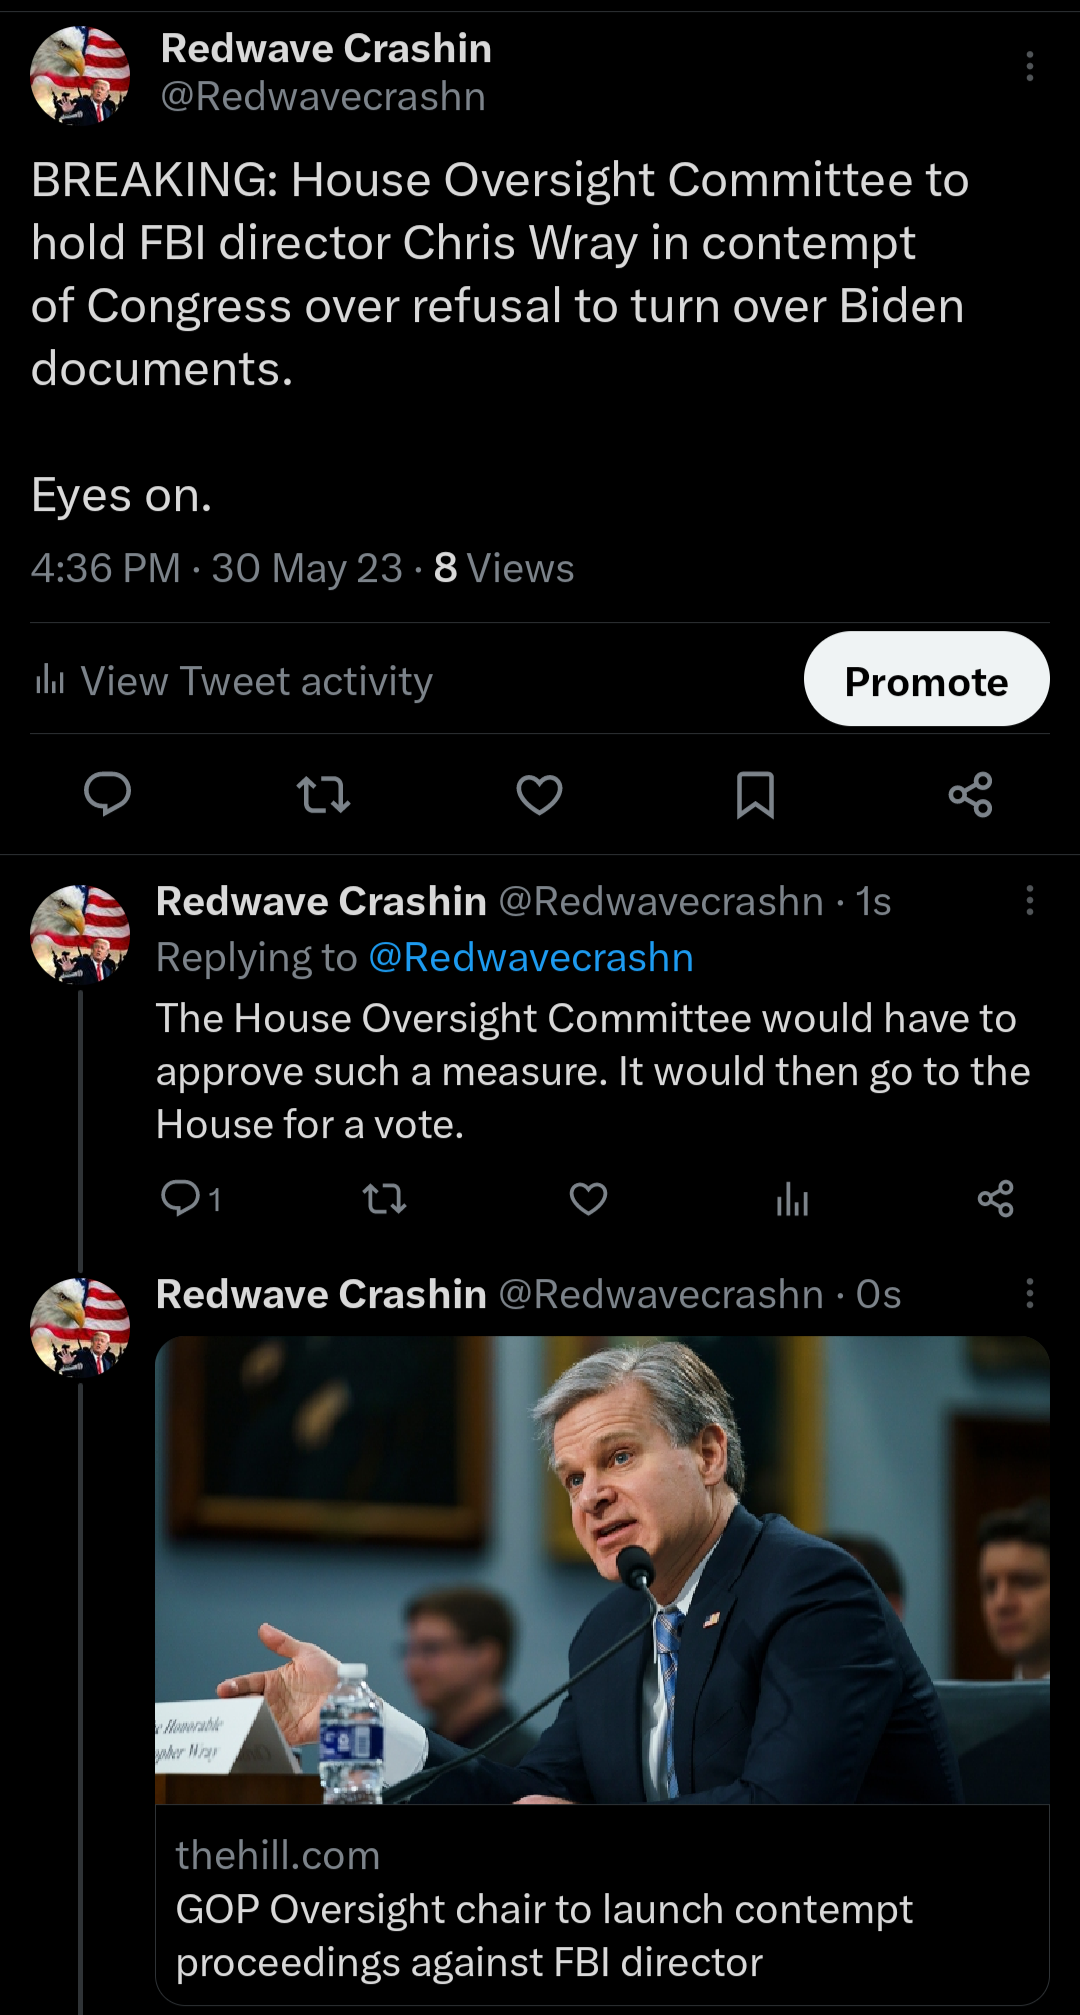Open thehill.com contempt proceedings article
Screen dimensions: 1080x2015
coord(544,1935)
